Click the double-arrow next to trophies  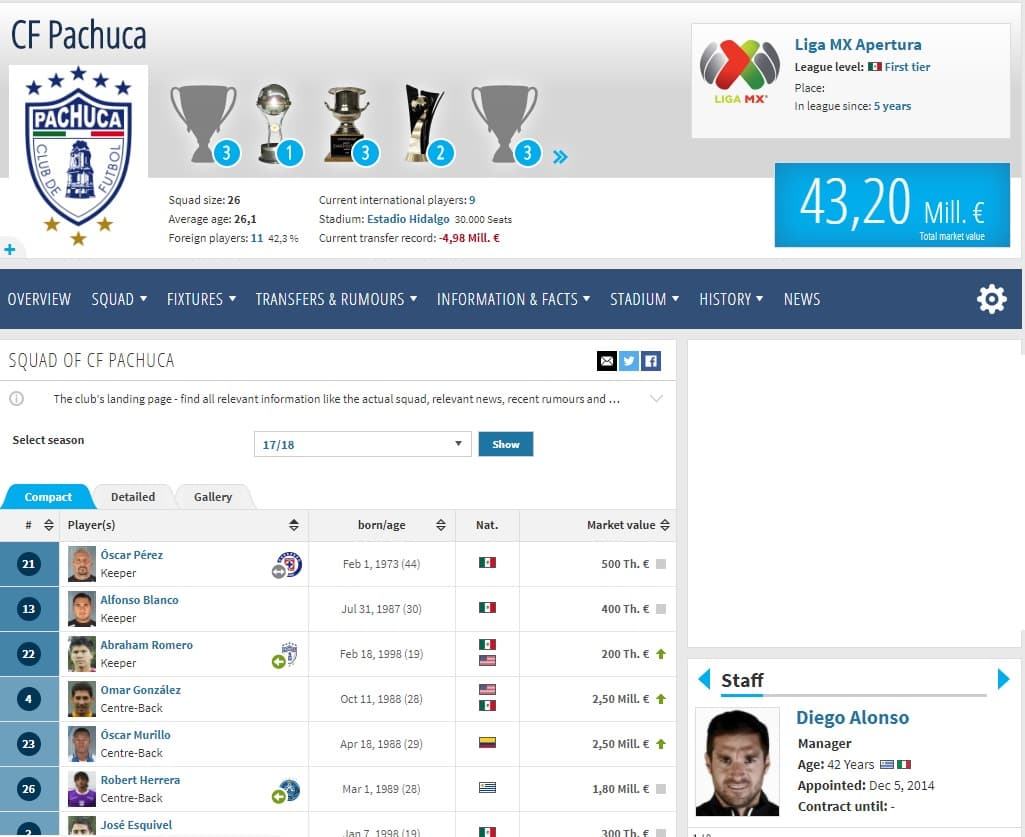coord(560,156)
